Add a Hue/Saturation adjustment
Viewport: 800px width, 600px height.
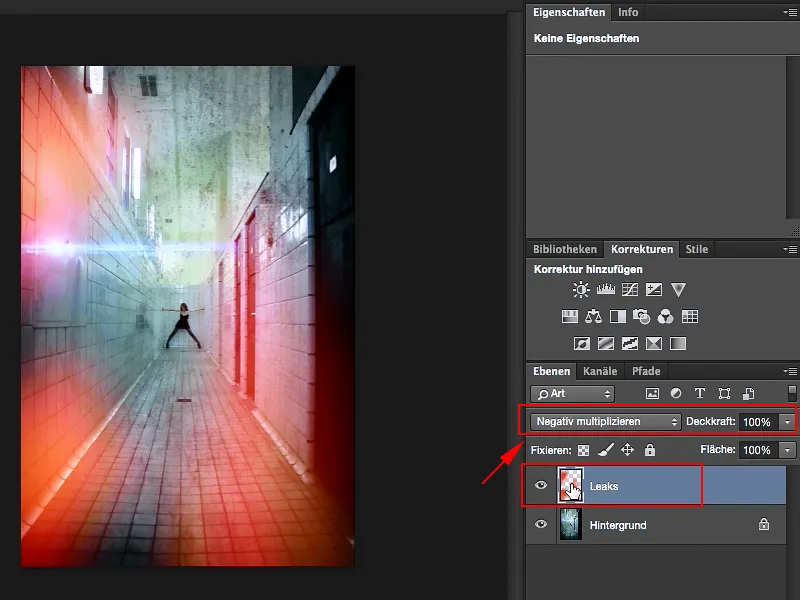tap(569, 317)
